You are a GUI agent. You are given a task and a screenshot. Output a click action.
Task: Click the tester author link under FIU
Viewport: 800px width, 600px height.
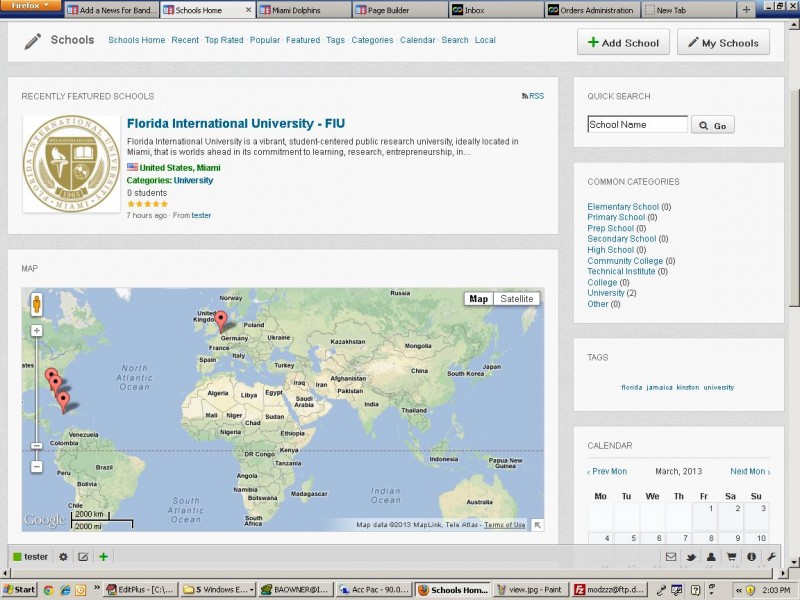click(x=201, y=215)
